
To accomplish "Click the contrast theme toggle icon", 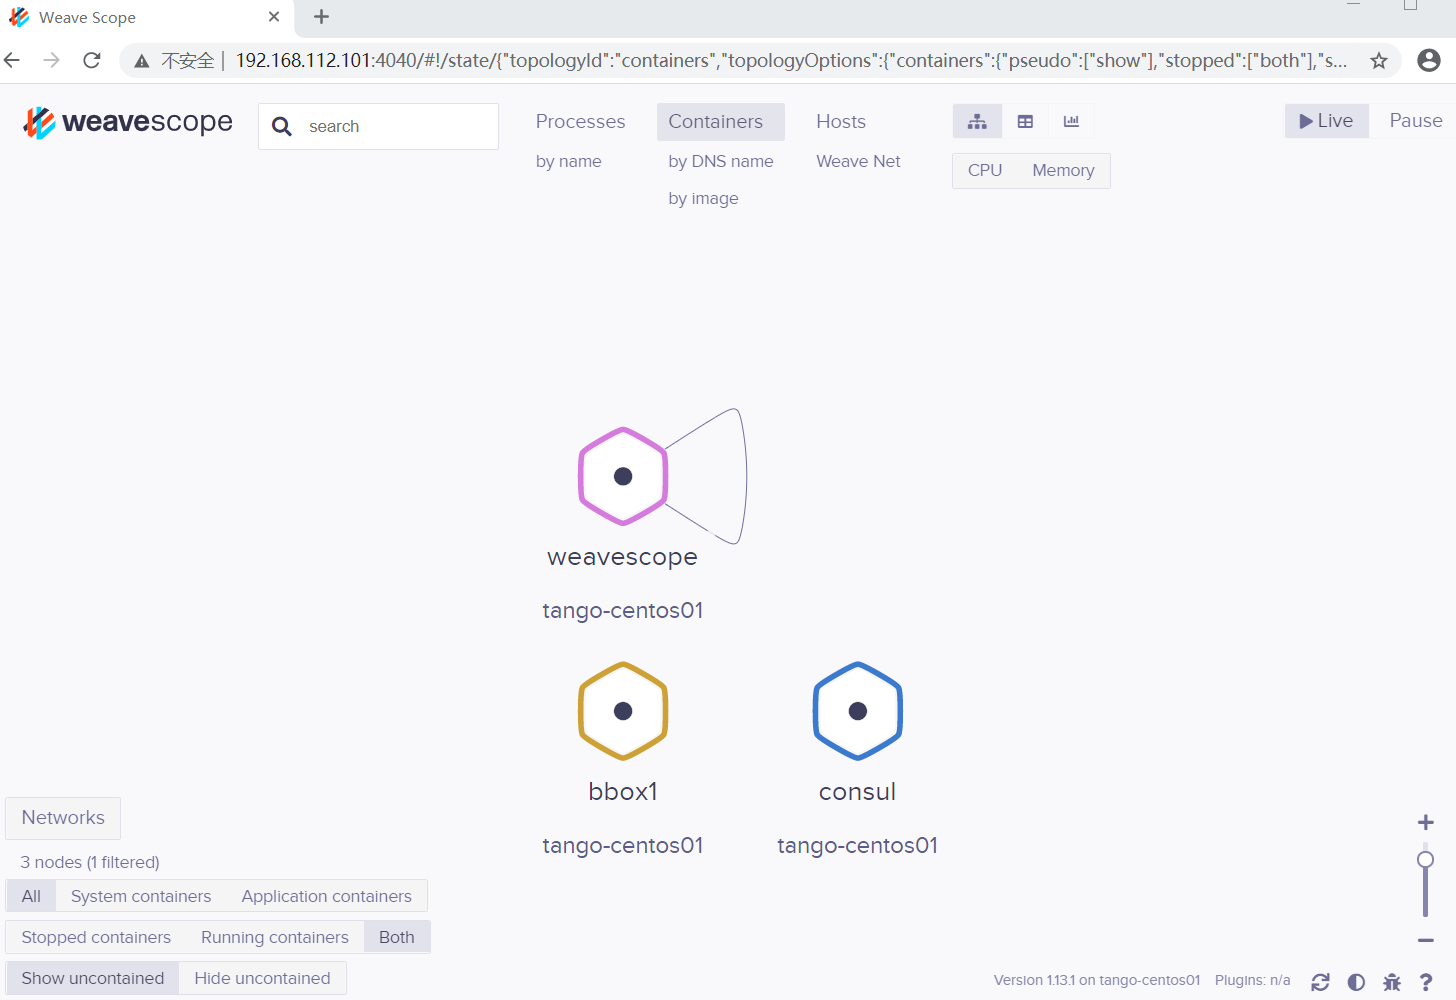I will [x=1356, y=982].
